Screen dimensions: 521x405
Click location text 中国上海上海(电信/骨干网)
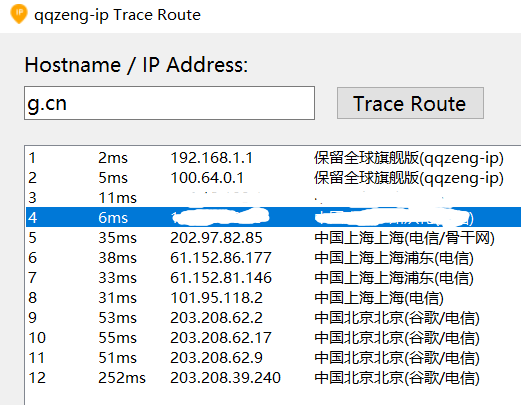tap(404, 238)
